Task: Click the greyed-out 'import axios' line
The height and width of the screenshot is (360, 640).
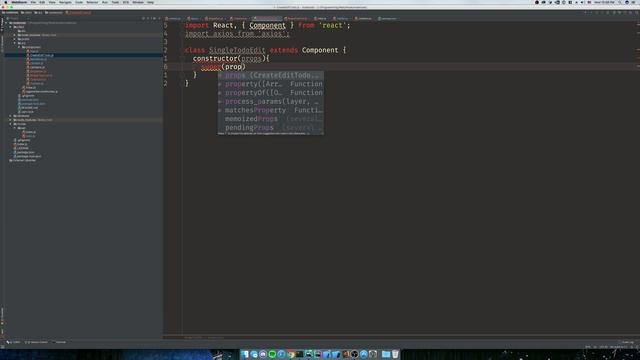Action: pyautogui.click(x=237, y=34)
